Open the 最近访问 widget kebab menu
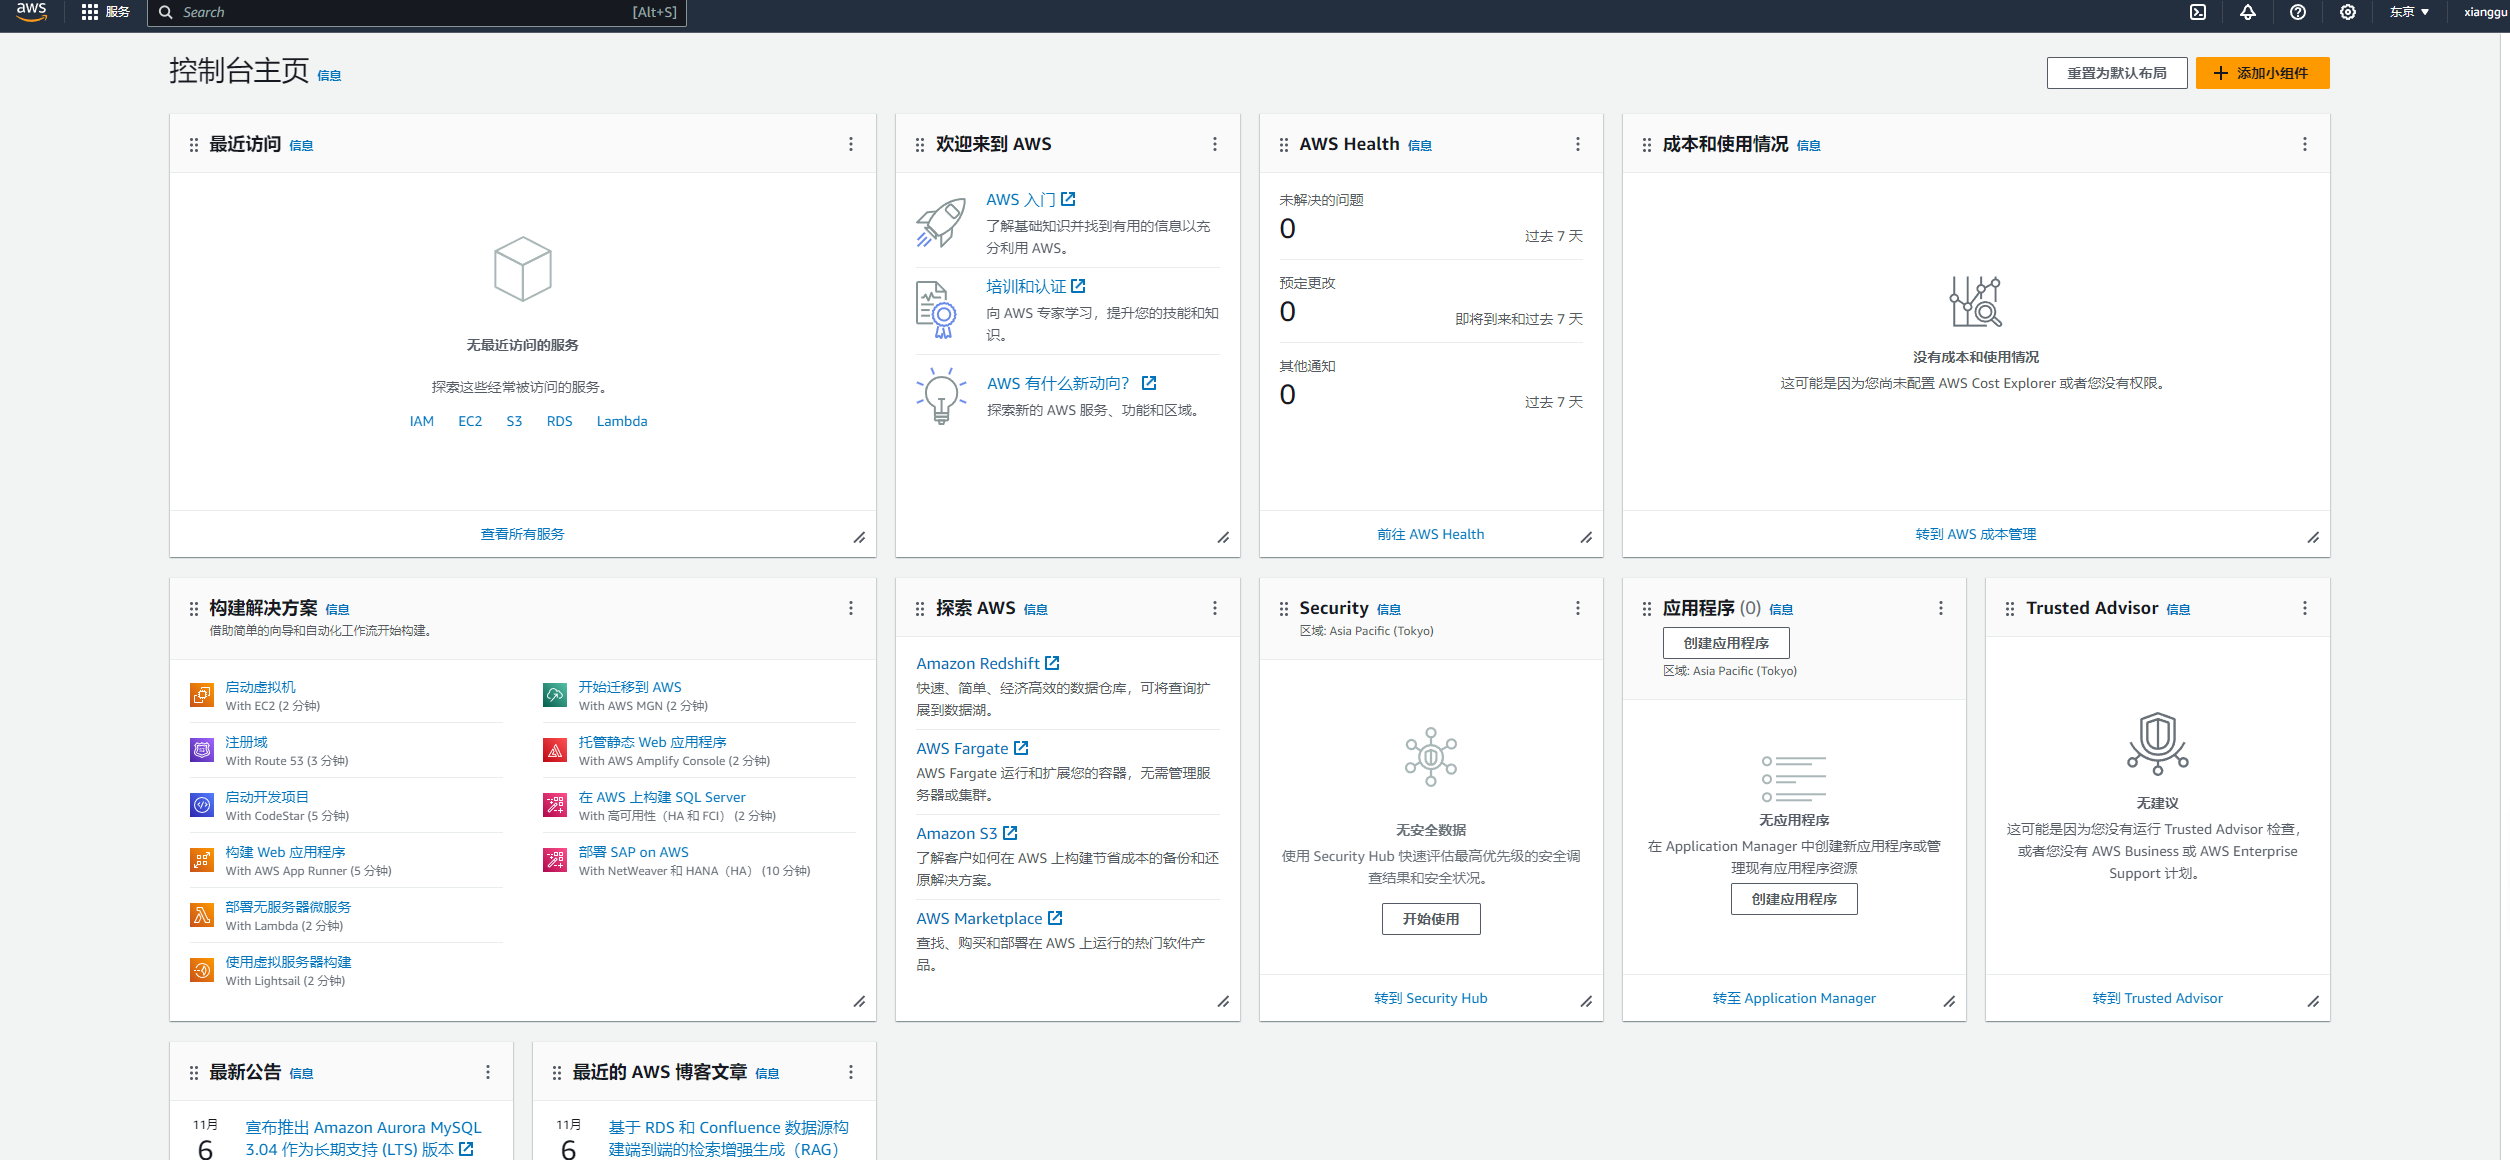Image resolution: width=2510 pixels, height=1160 pixels. [x=850, y=144]
